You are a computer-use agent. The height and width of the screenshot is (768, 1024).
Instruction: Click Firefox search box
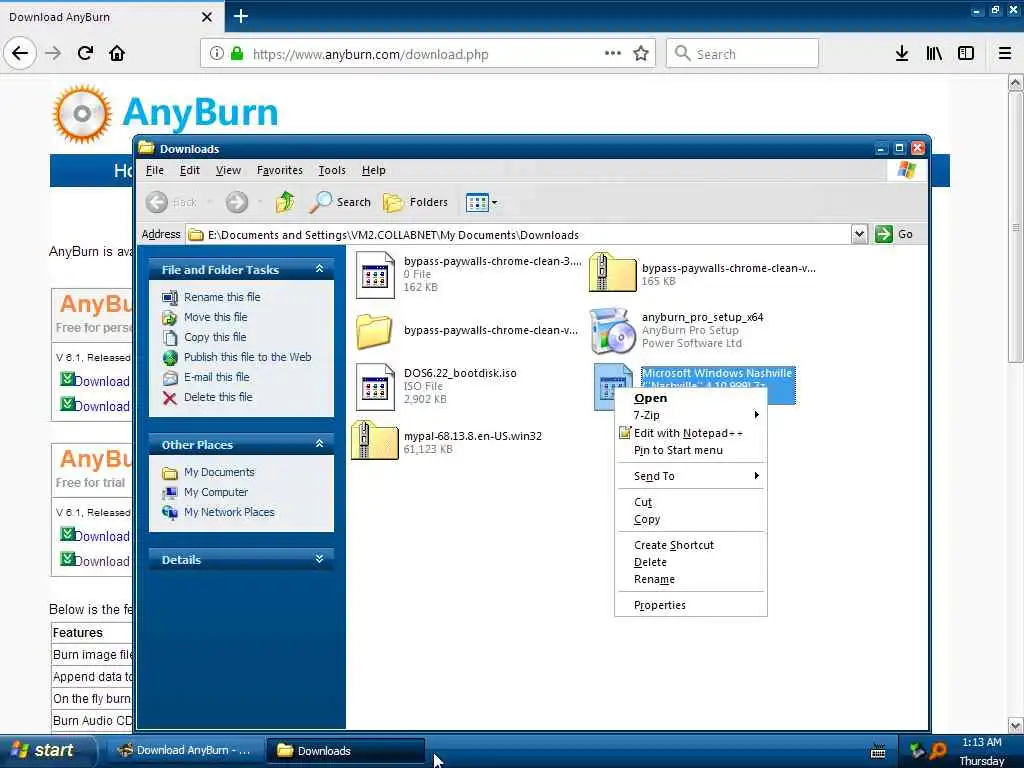point(742,54)
